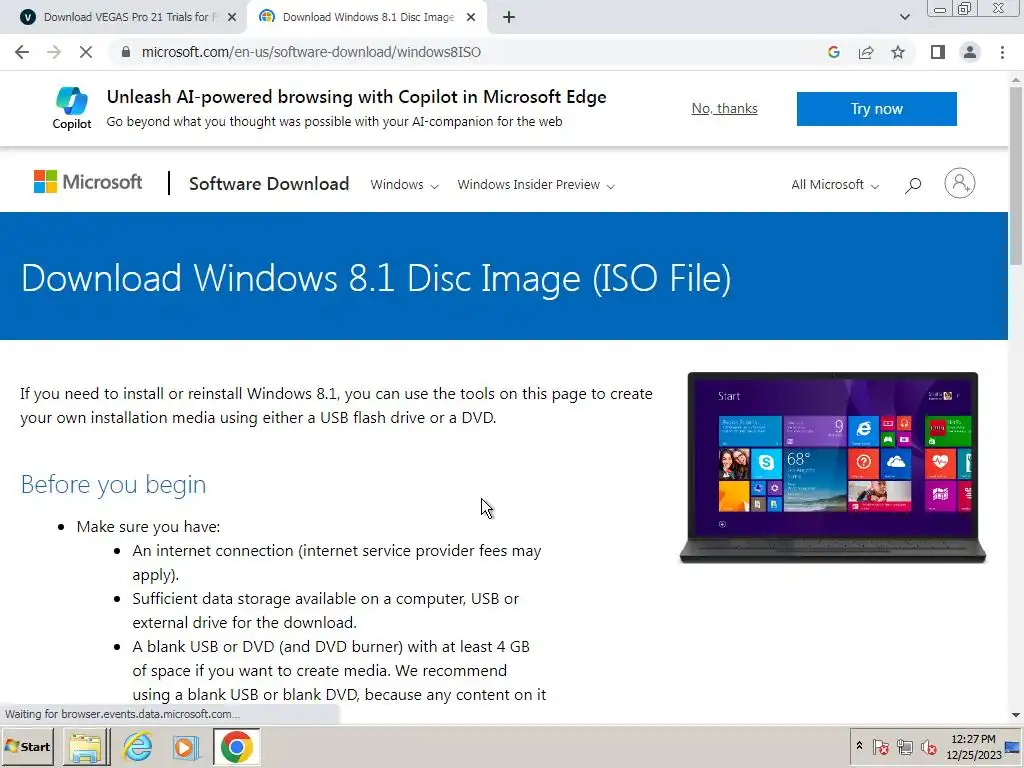This screenshot has width=1024, height=768.
Task: Click the scrollbar down arrow
Action: 1016,715
